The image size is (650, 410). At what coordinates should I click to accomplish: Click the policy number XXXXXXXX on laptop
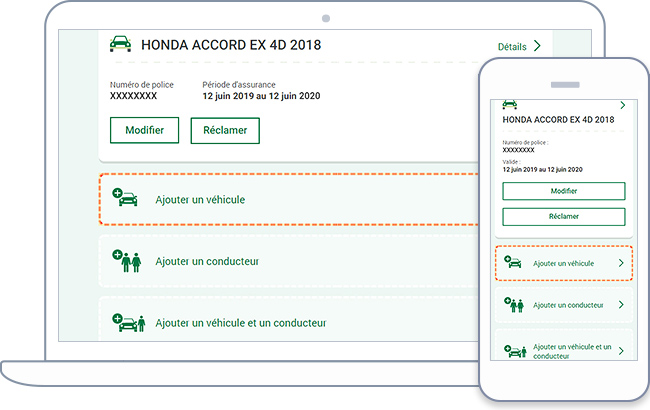[x=133, y=96]
